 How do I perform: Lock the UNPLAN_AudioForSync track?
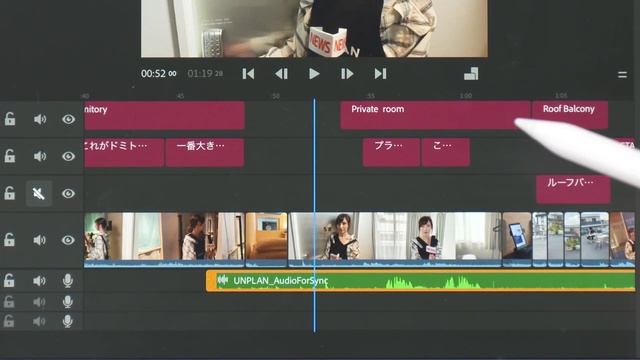click(x=9, y=281)
